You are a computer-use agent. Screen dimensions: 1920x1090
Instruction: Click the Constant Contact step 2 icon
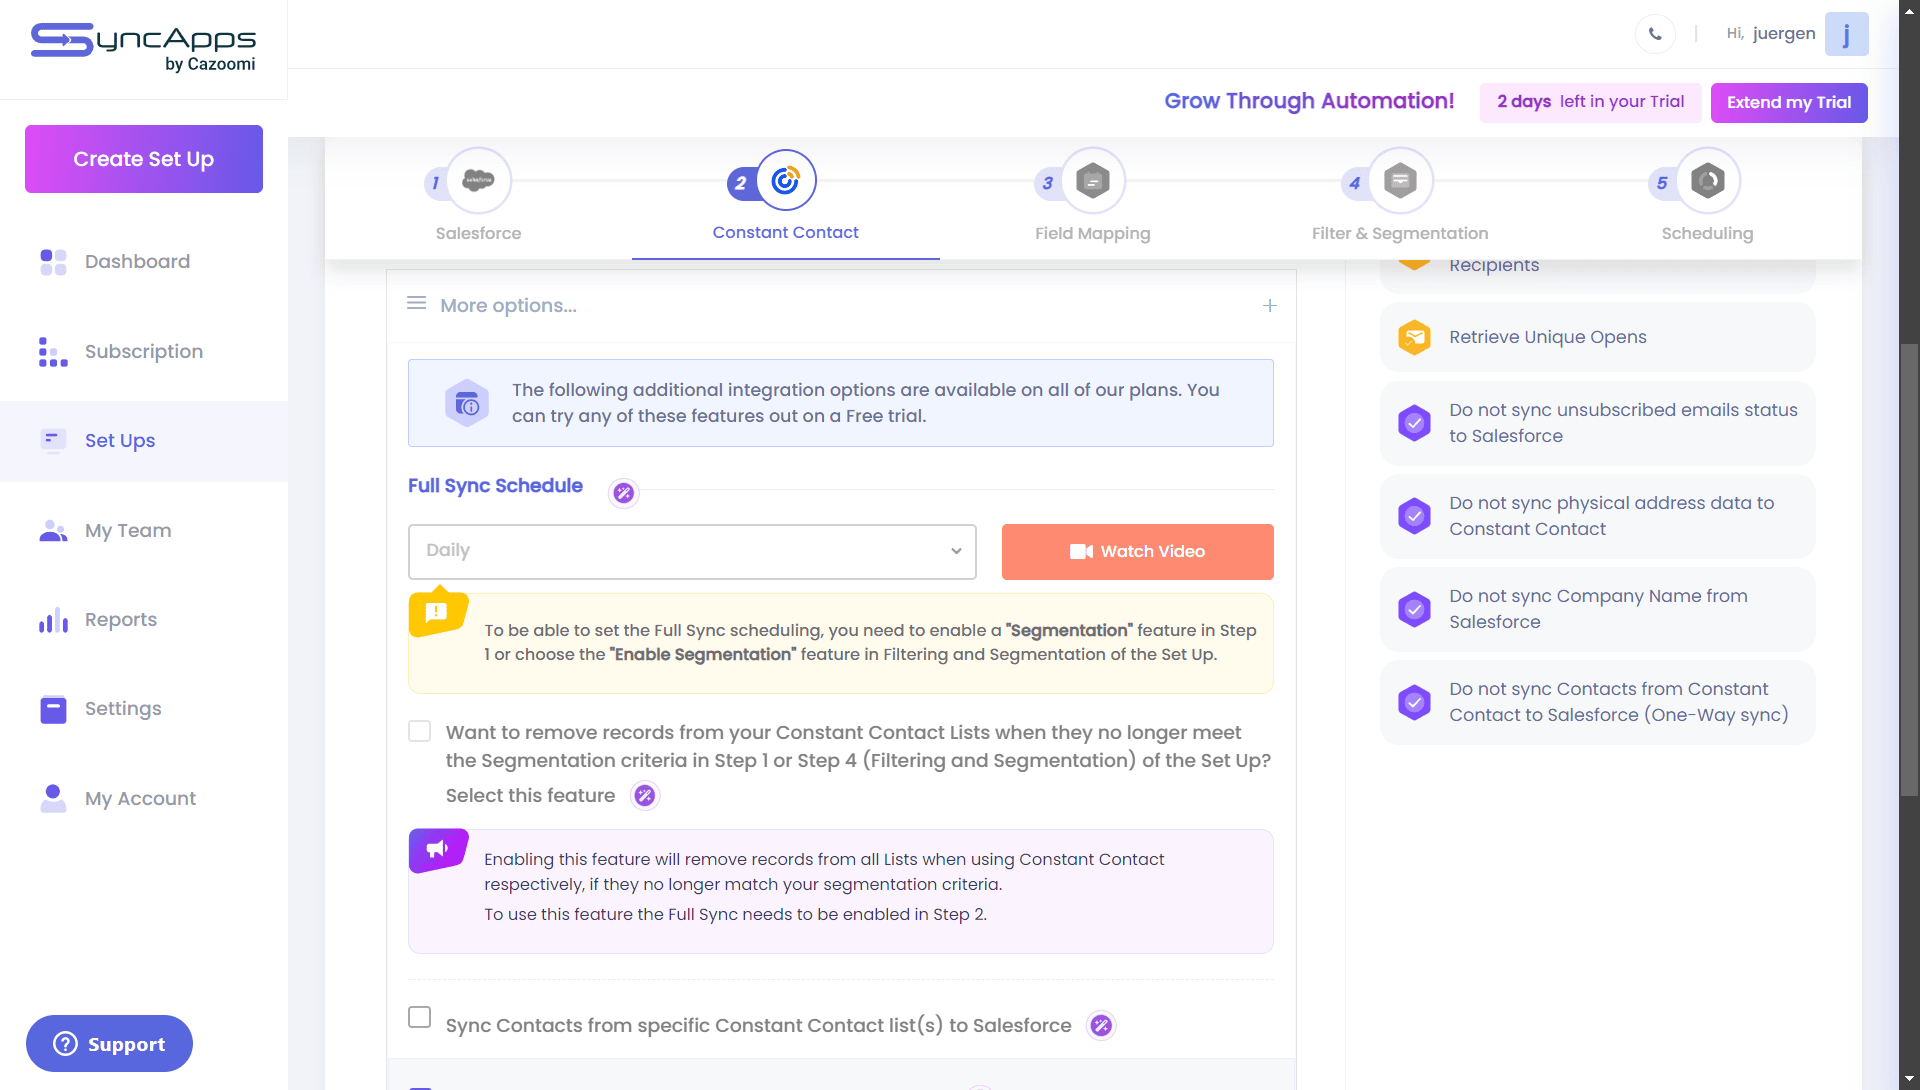(786, 180)
